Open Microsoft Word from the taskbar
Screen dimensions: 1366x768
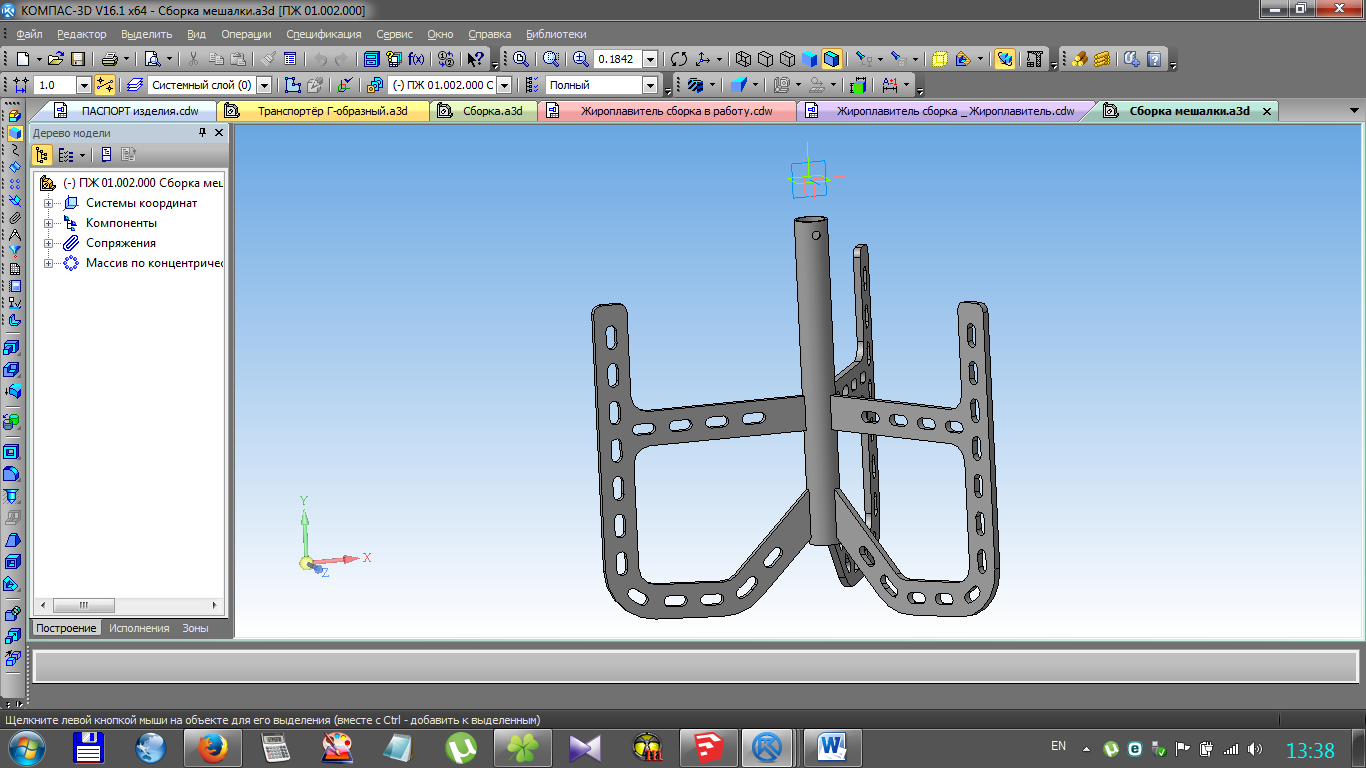pyautogui.click(x=832, y=747)
